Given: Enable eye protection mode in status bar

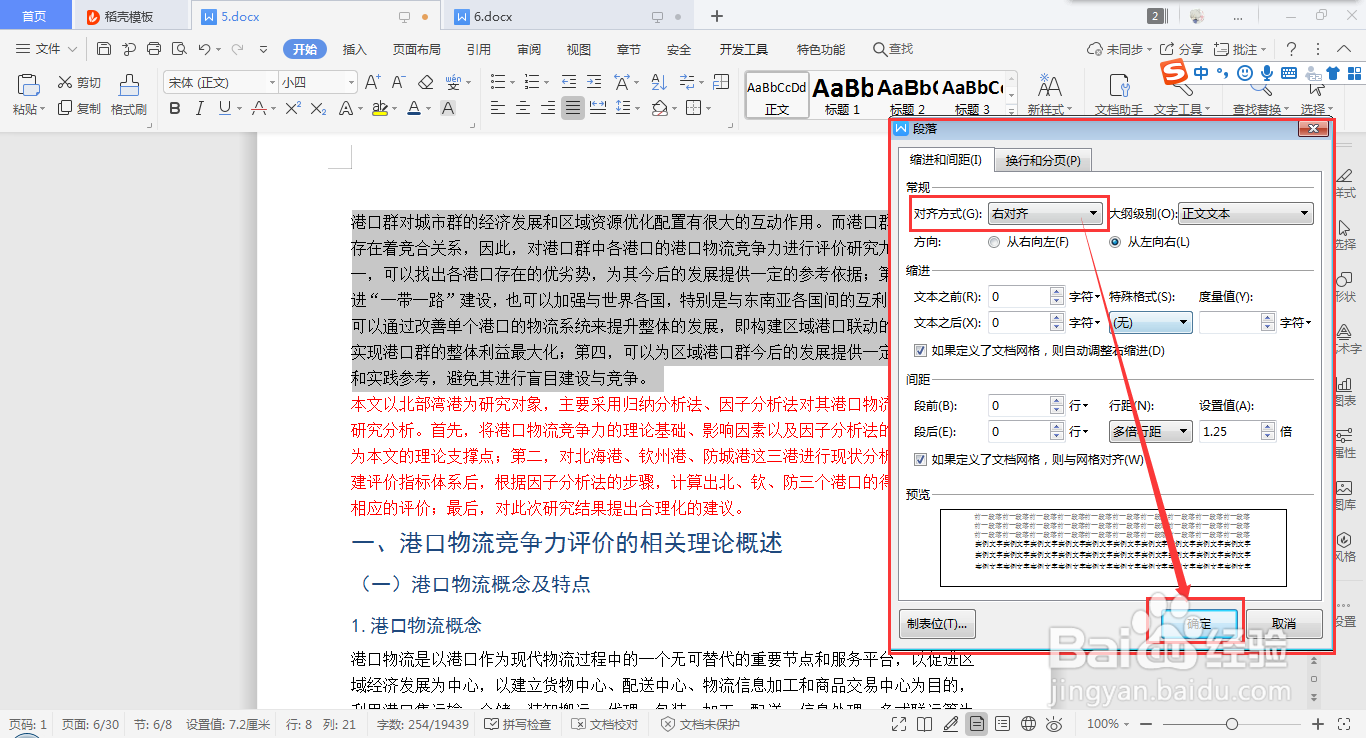Looking at the screenshot, I should [x=1053, y=723].
